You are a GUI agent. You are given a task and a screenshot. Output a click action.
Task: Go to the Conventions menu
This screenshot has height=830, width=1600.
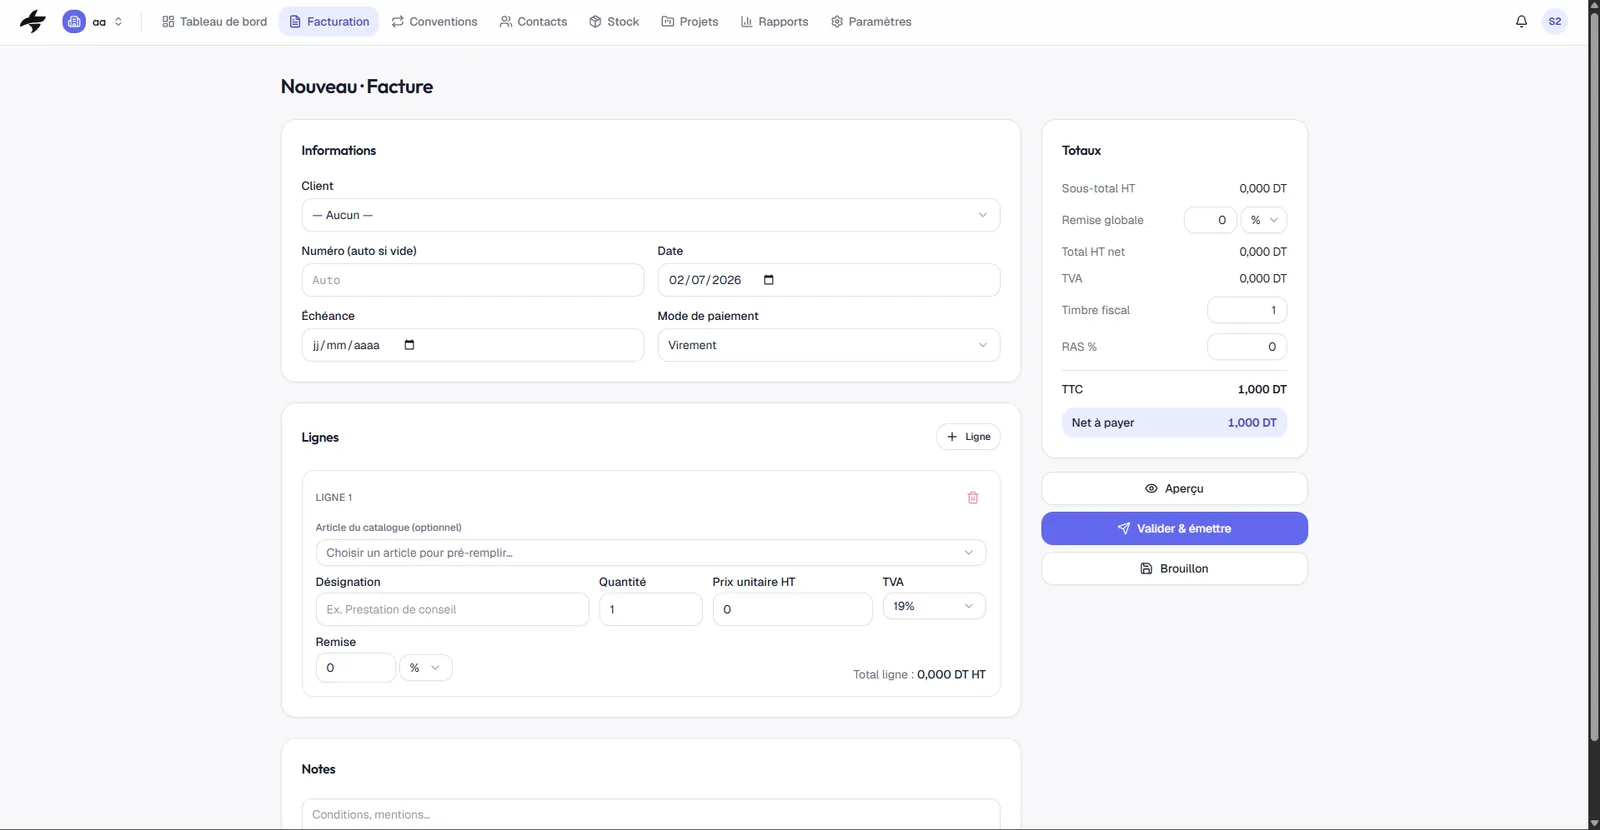(434, 21)
